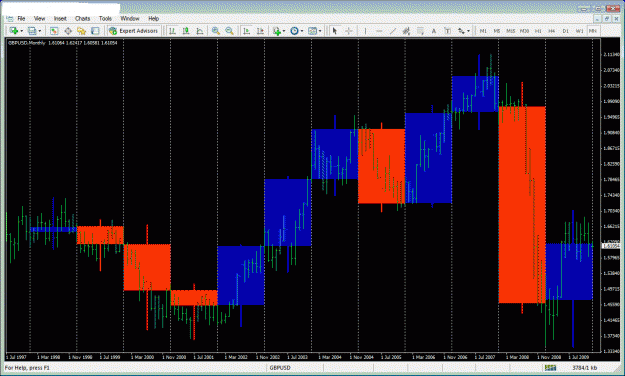Zoom out of the chart
625x376 pixels.
coord(229,31)
